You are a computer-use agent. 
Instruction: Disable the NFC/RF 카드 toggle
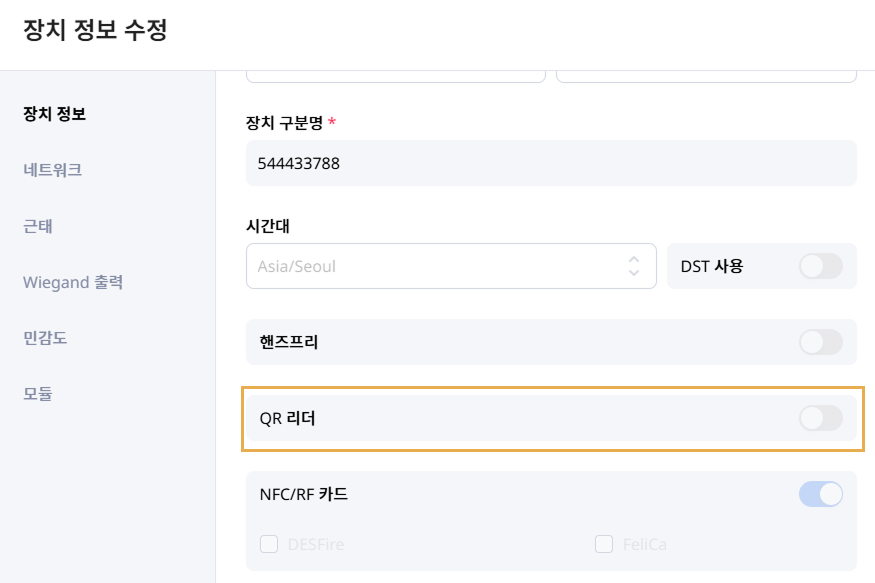pyautogui.click(x=820, y=493)
